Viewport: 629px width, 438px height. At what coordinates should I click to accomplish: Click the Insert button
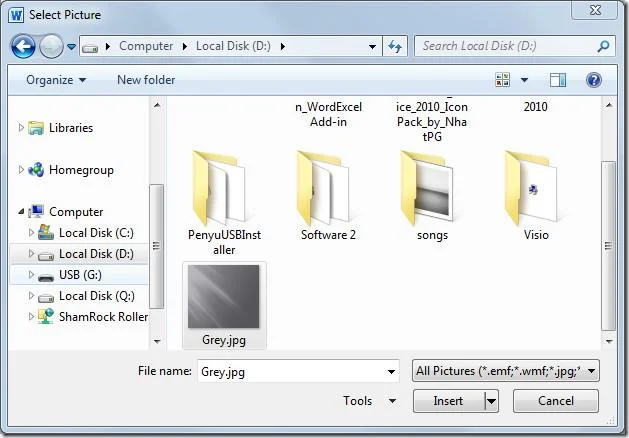[448, 401]
